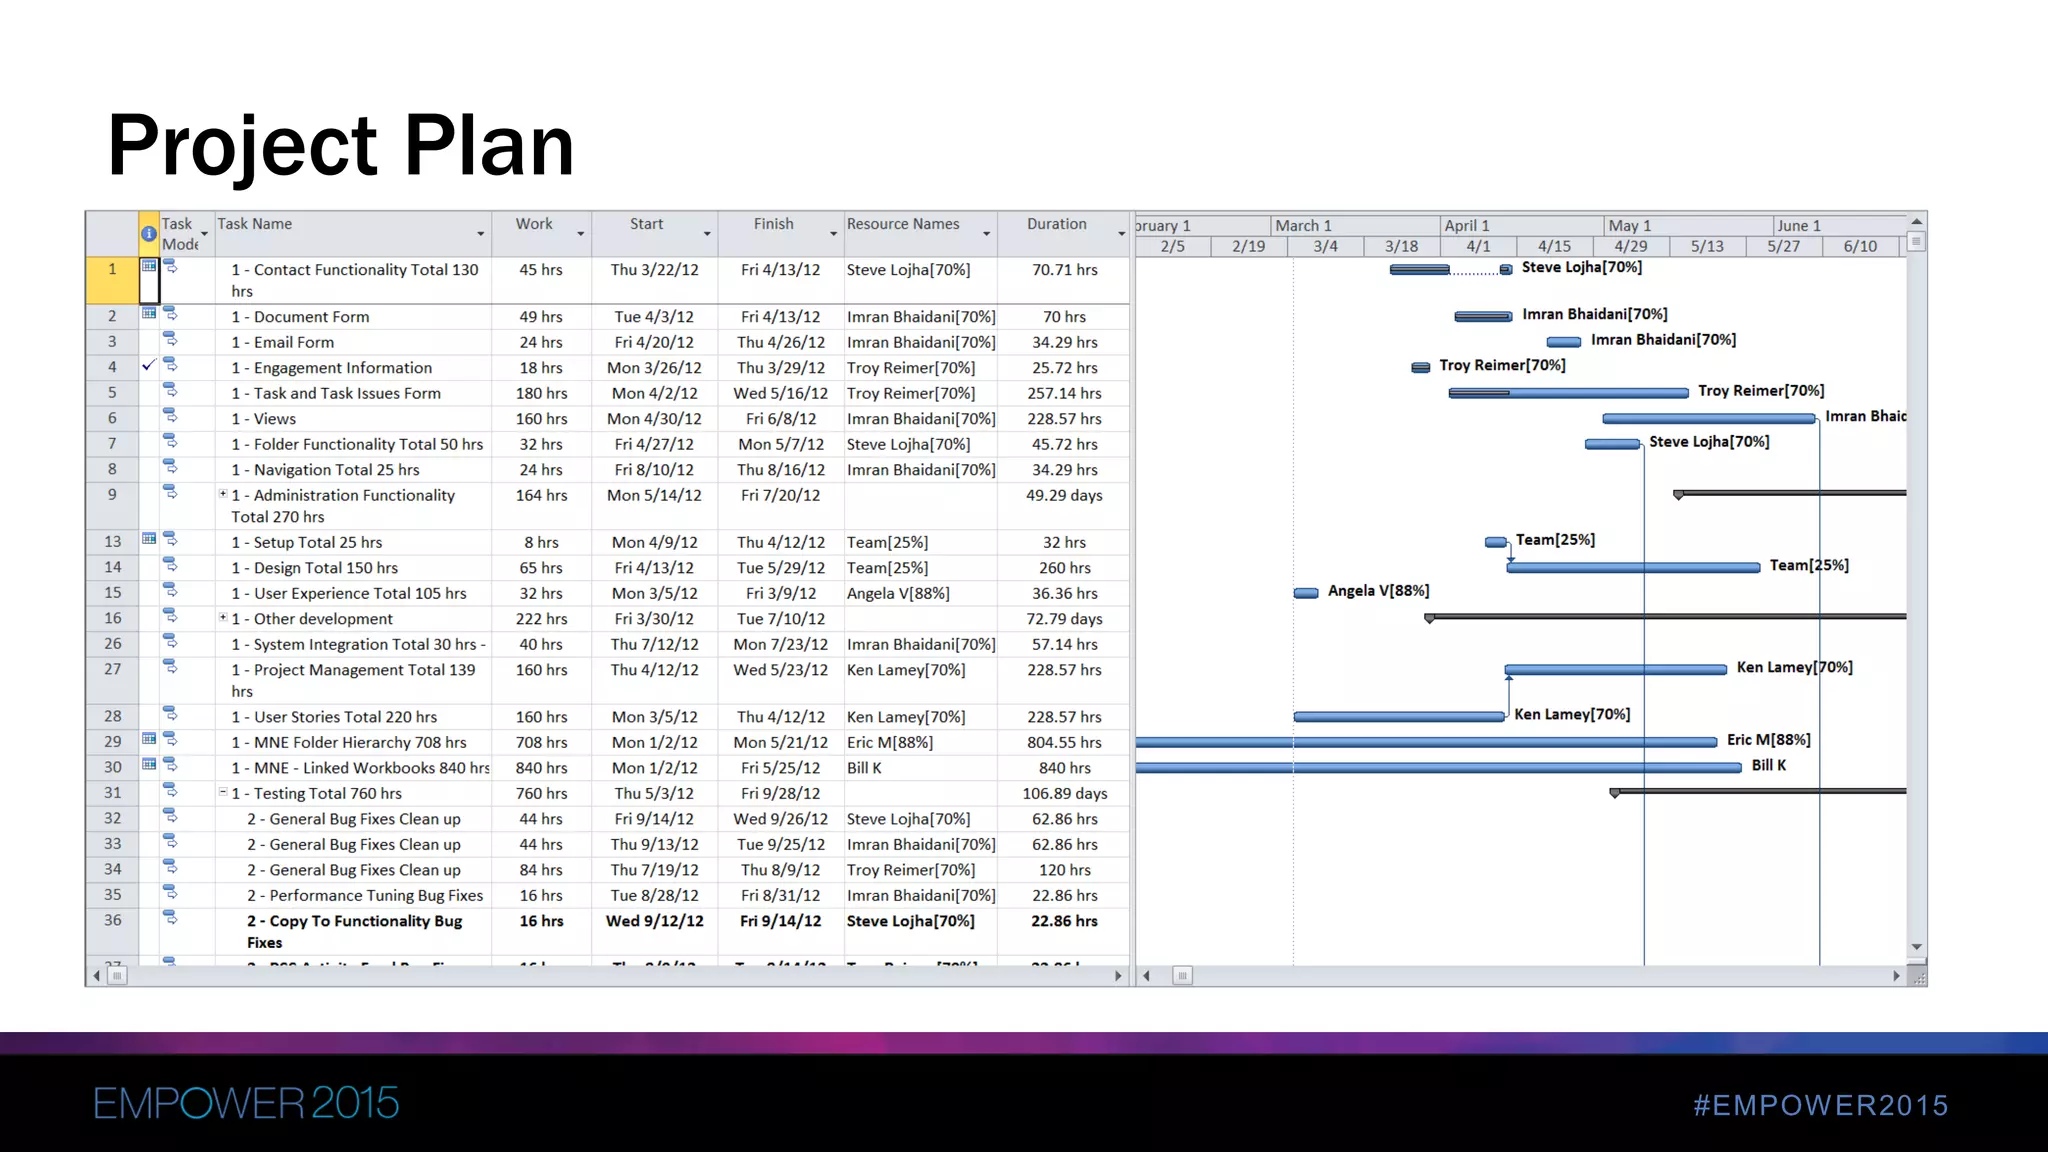Click the completed checkmark icon in row 4
Screen dimensions: 2048x1152
148,365
